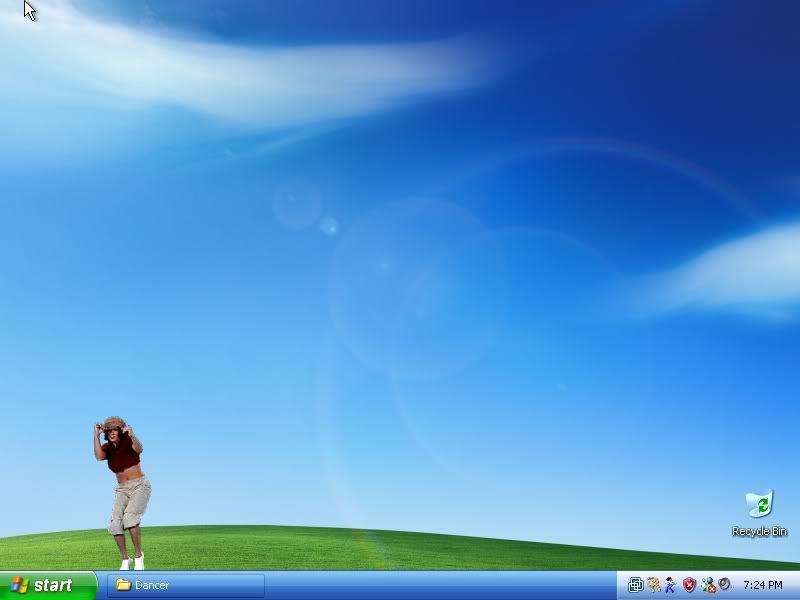
Task: Open the red security shield alert icon
Action: pyautogui.click(x=689, y=585)
